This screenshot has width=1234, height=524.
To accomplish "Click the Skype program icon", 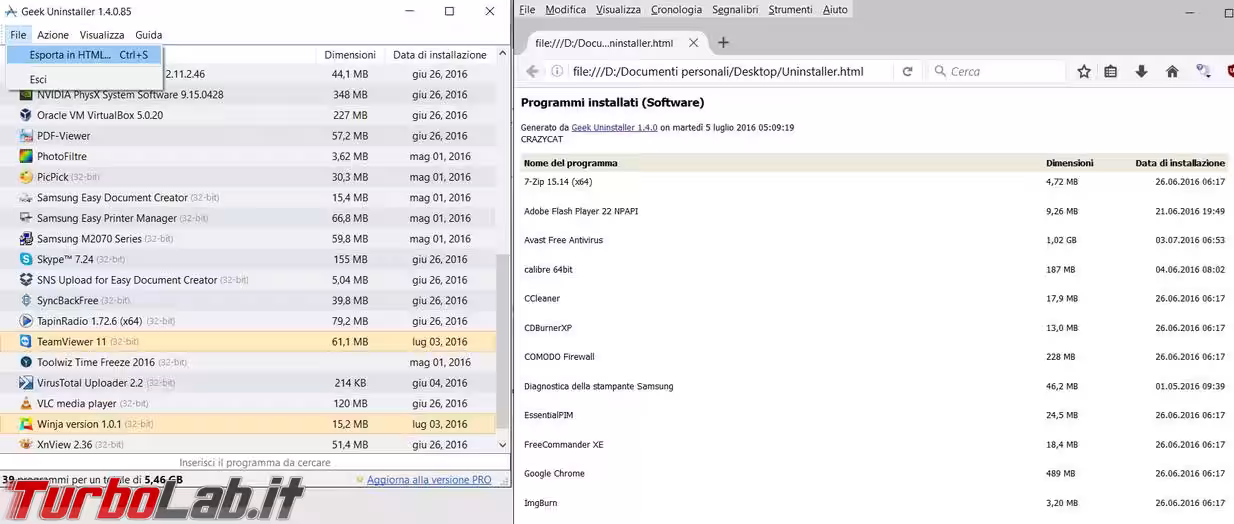I will coord(26,260).
